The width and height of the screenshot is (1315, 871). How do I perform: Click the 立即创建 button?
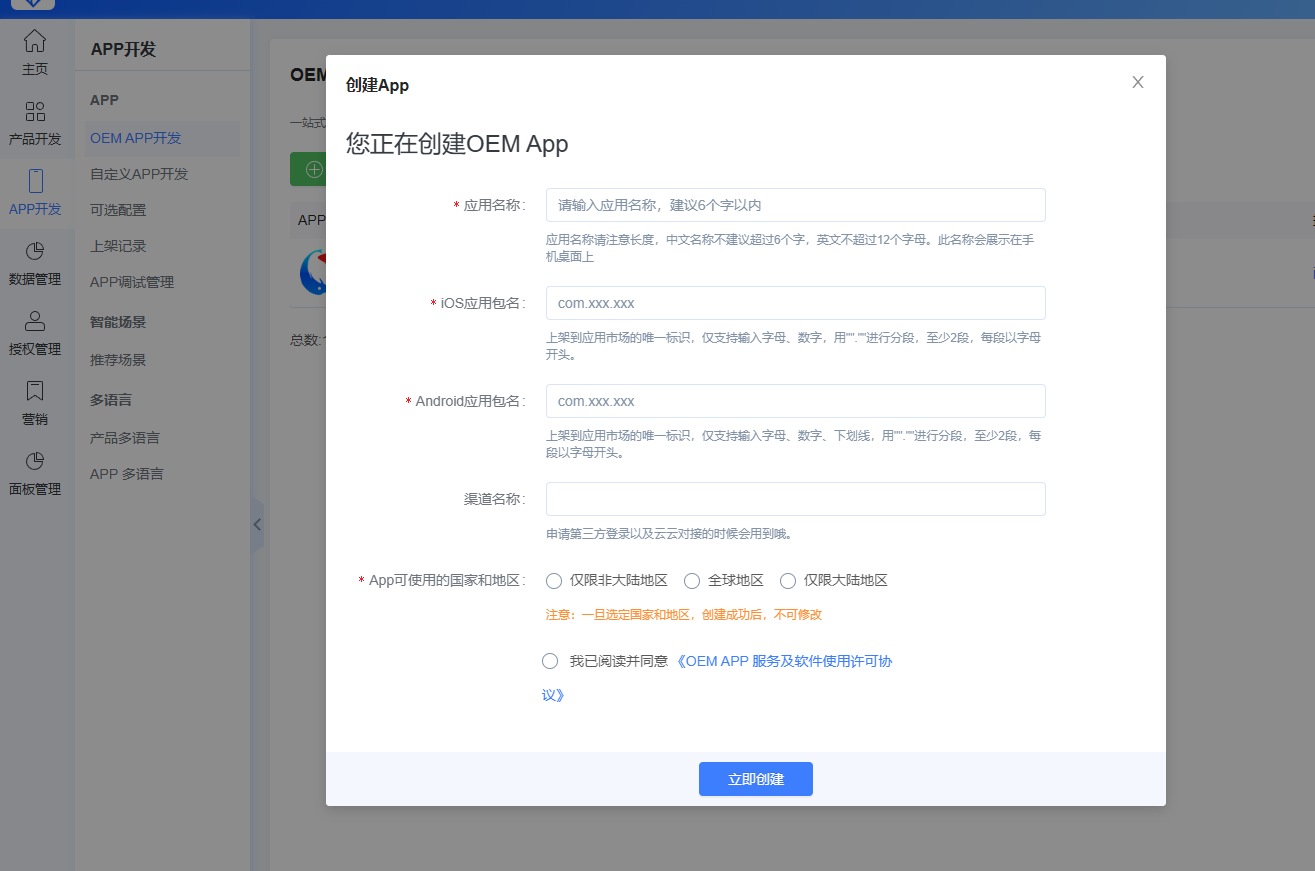pyautogui.click(x=756, y=779)
